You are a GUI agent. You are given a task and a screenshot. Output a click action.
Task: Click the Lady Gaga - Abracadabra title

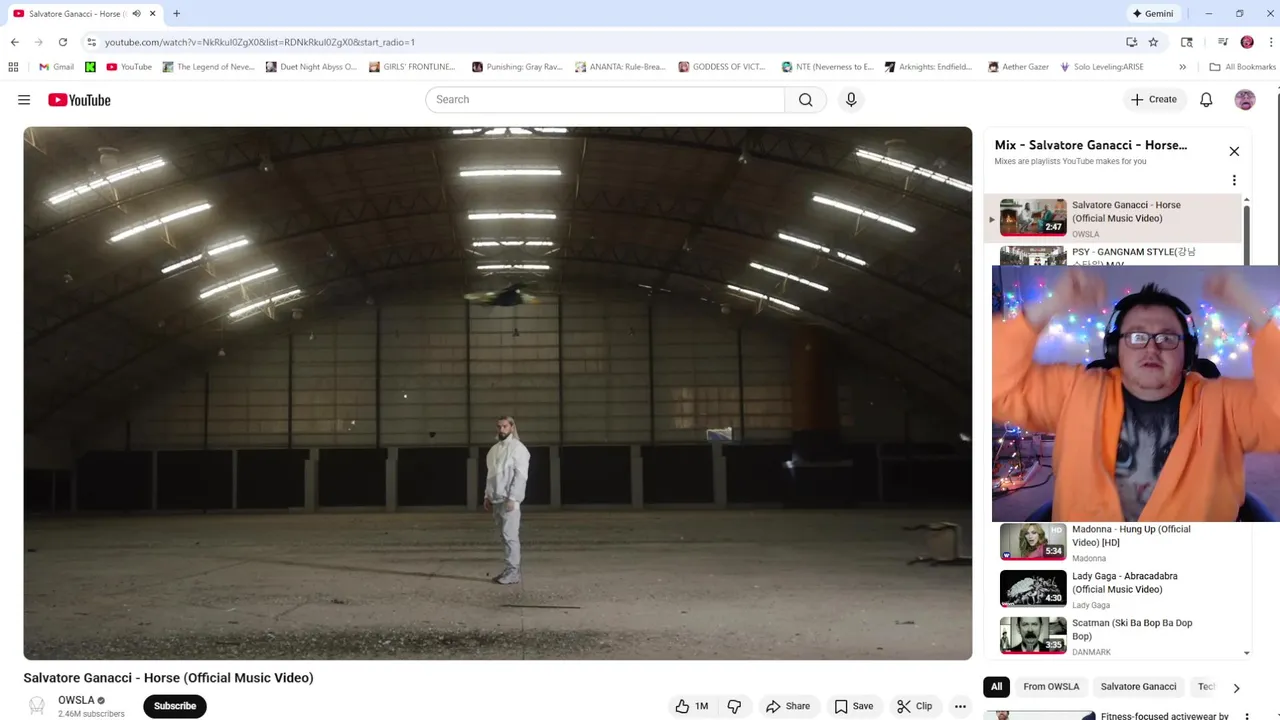point(1124,582)
